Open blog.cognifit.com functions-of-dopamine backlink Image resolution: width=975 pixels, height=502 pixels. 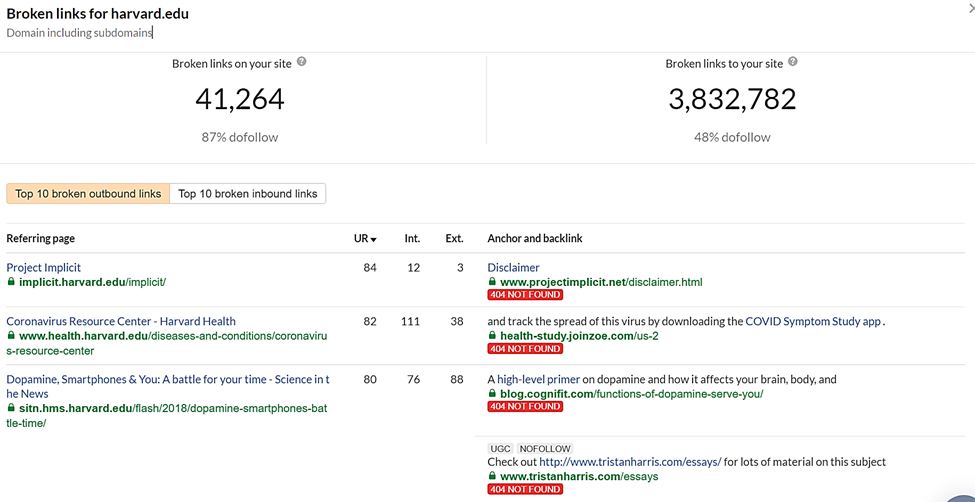pos(632,394)
